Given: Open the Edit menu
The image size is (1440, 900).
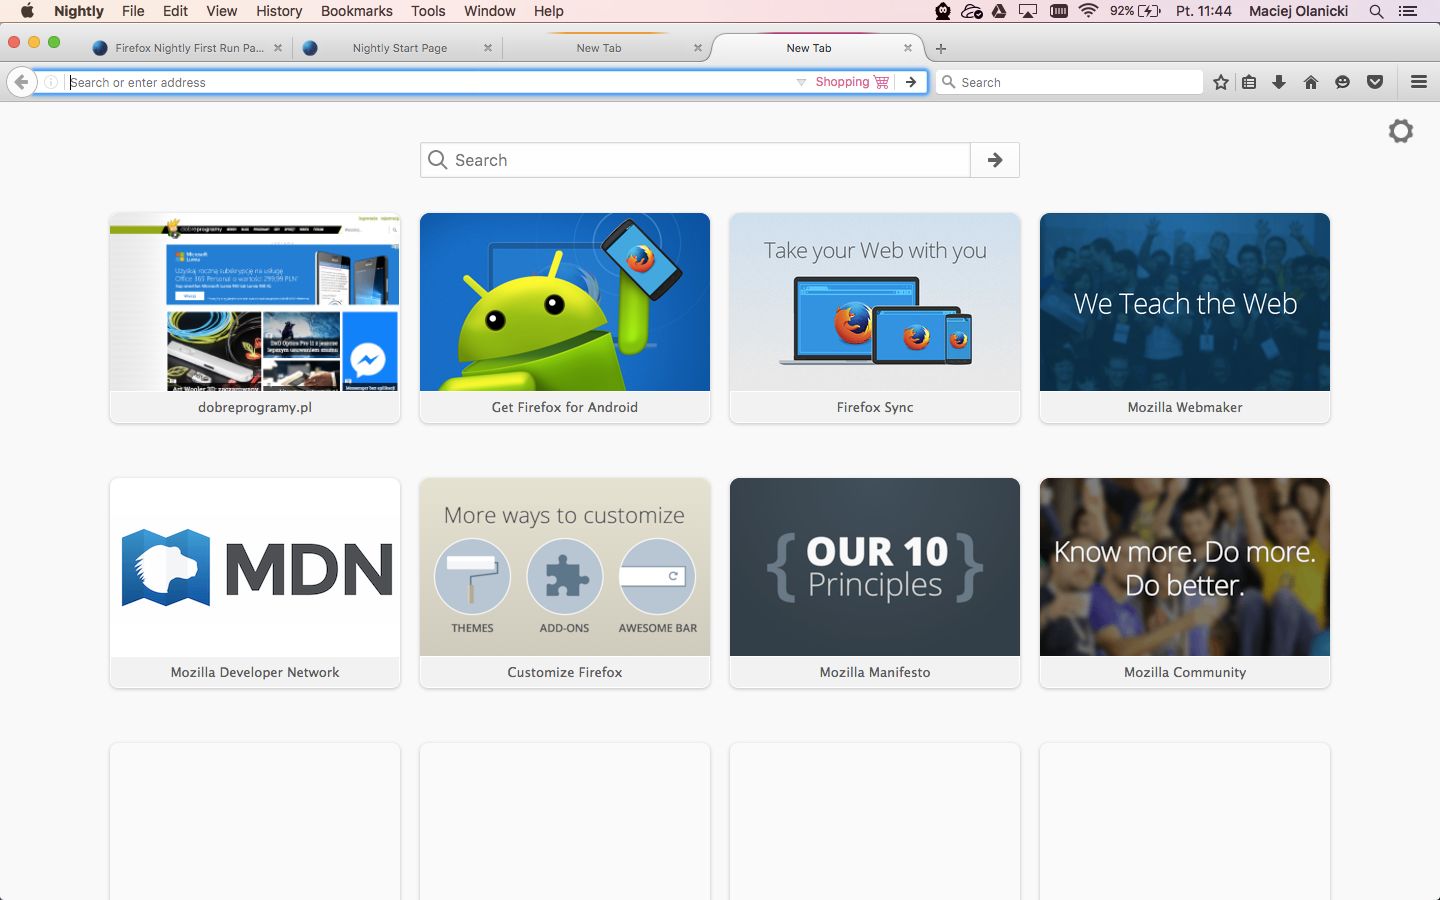Looking at the screenshot, I should coord(175,11).
